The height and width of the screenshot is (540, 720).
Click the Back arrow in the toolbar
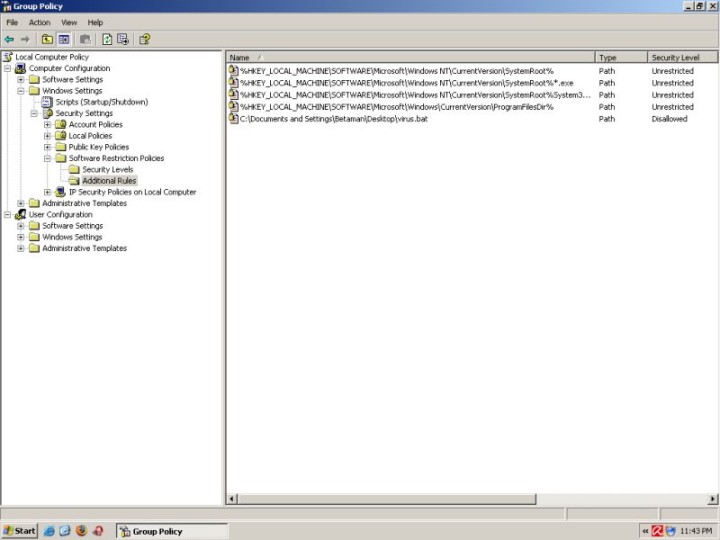[x=9, y=39]
